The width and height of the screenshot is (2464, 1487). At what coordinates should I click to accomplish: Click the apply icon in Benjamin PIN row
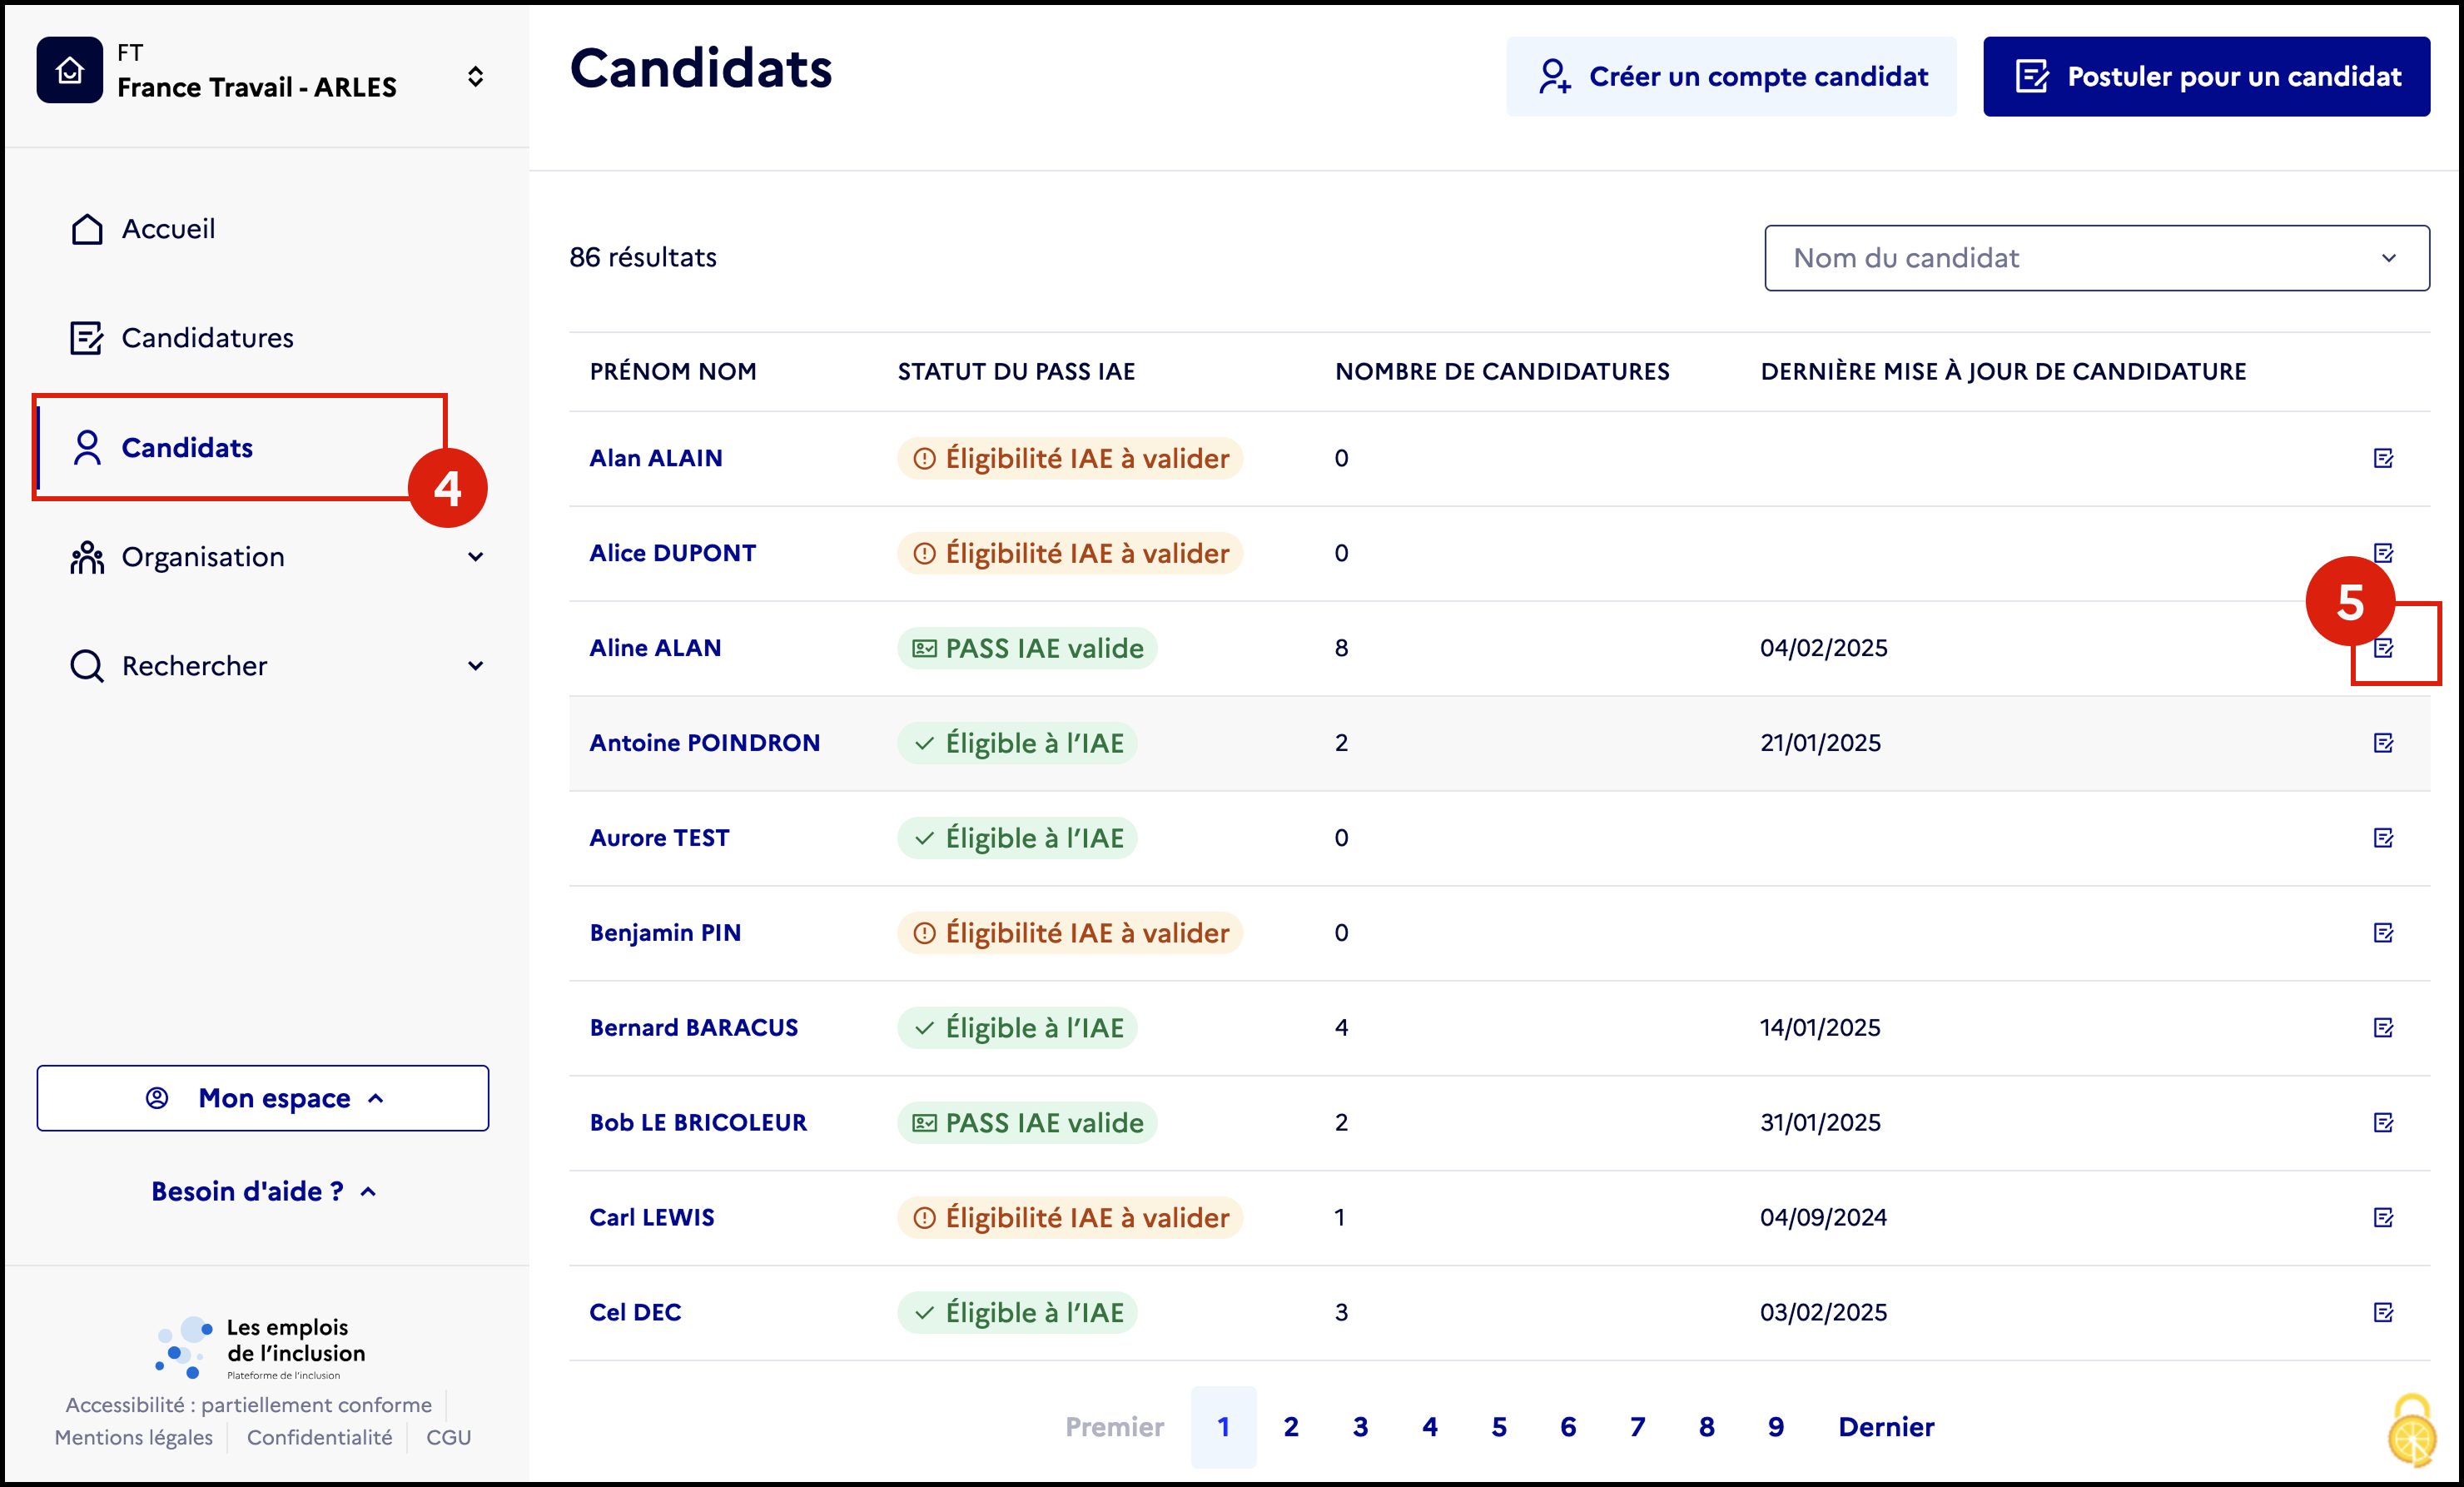(x=2383, y=933)
